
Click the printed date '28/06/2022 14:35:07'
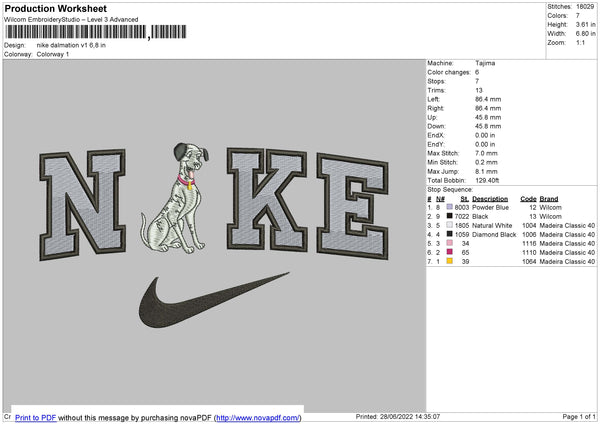click(x=410, y=416)
